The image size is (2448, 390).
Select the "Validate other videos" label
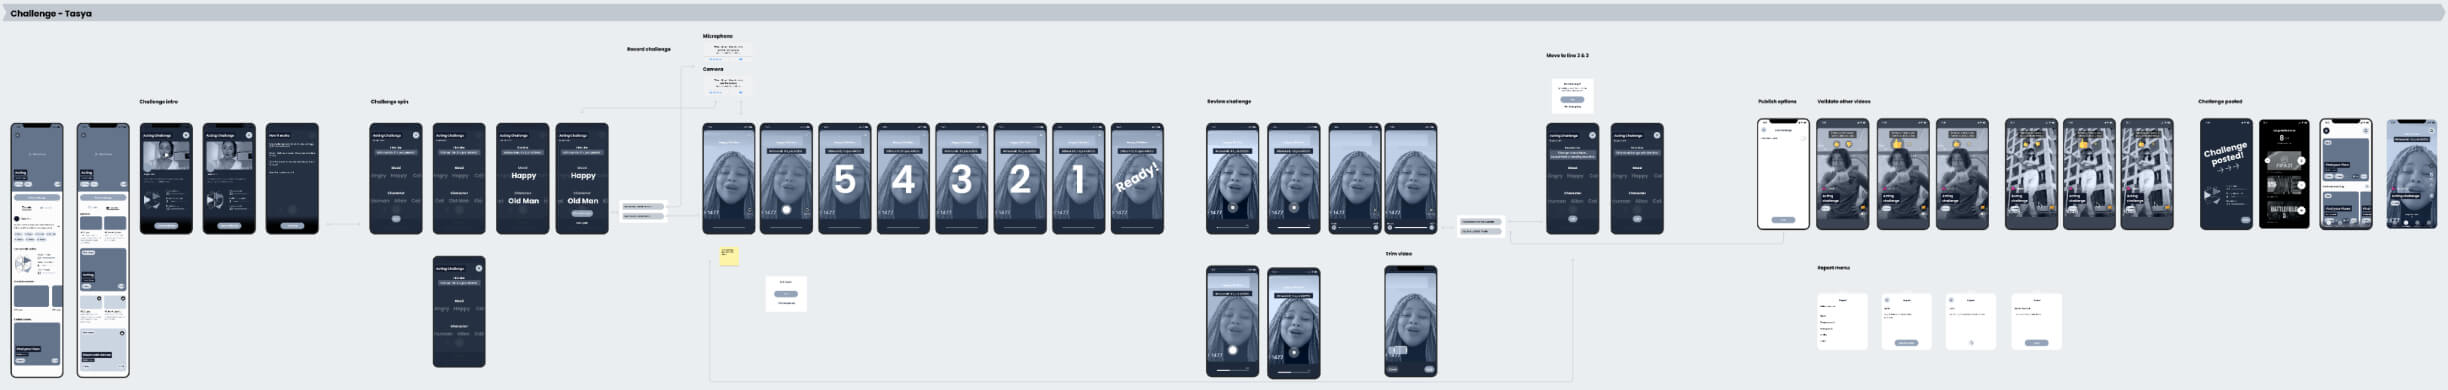coord(1843,102)
